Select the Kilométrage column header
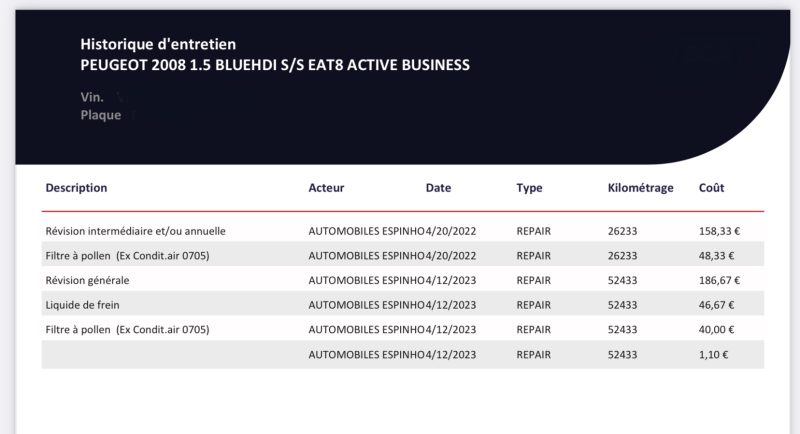Viewport: 800px width, 434px height. pyautogui.click(x=640, y=188)
